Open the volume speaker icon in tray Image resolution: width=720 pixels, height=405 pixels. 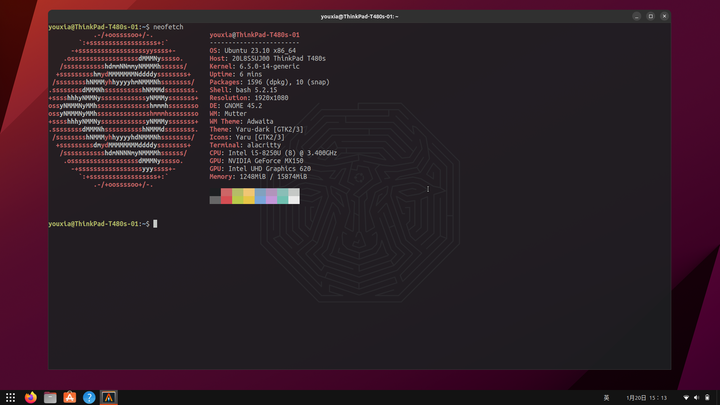pyautogui.click(x=697, y=398)
